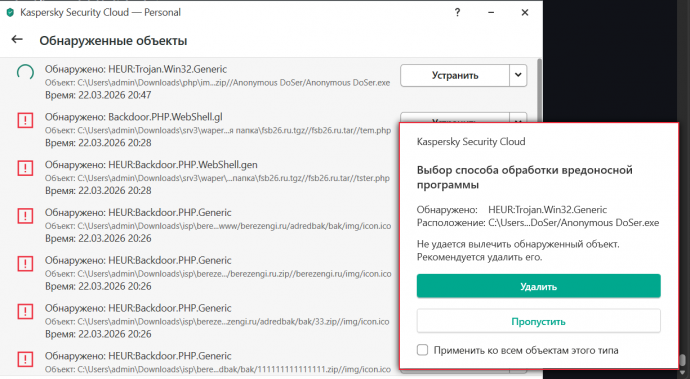Select the Обнаружено: HEUR:Backdoor.PHP.WebShell.gen text
The height and width of the screenshot is (379, 690).
coord(151,165)
